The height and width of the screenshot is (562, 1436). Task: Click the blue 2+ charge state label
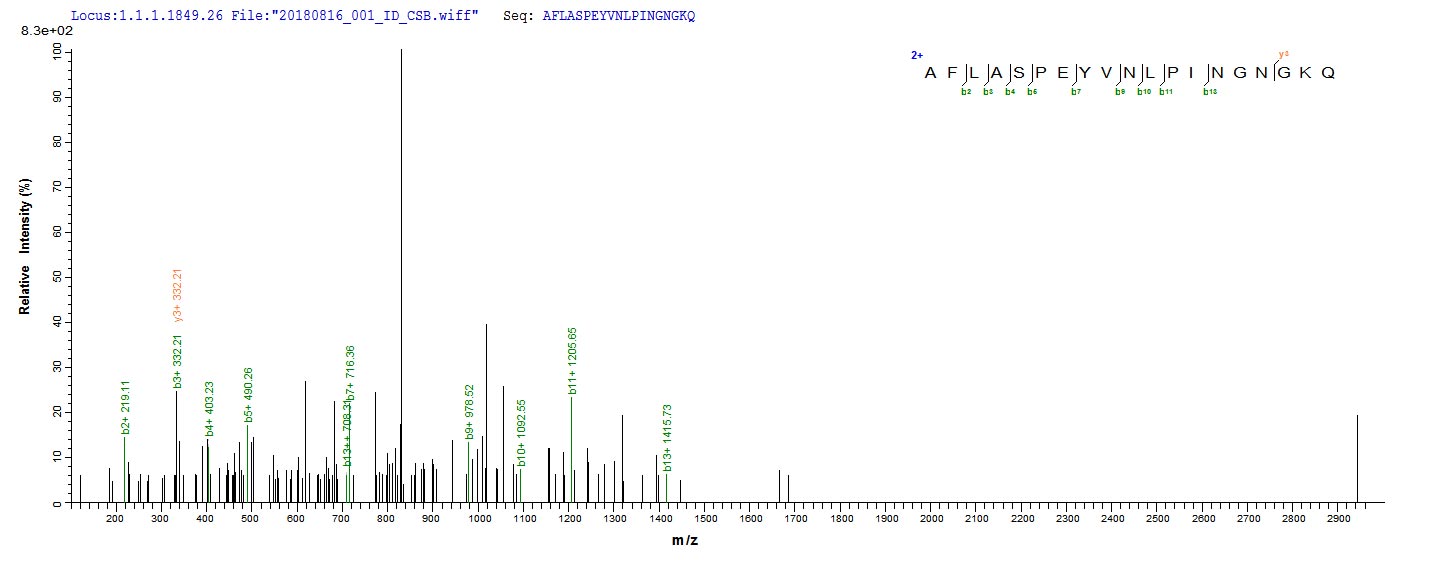[915, 56]
